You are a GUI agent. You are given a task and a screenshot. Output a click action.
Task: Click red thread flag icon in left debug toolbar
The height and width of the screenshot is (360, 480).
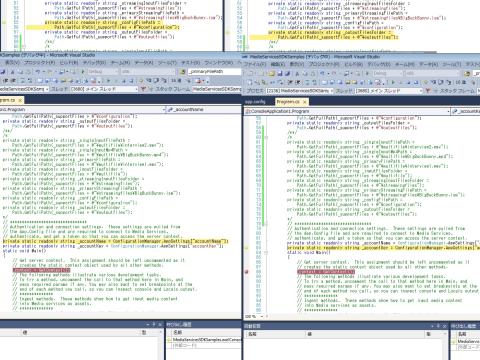coord(143,89)
